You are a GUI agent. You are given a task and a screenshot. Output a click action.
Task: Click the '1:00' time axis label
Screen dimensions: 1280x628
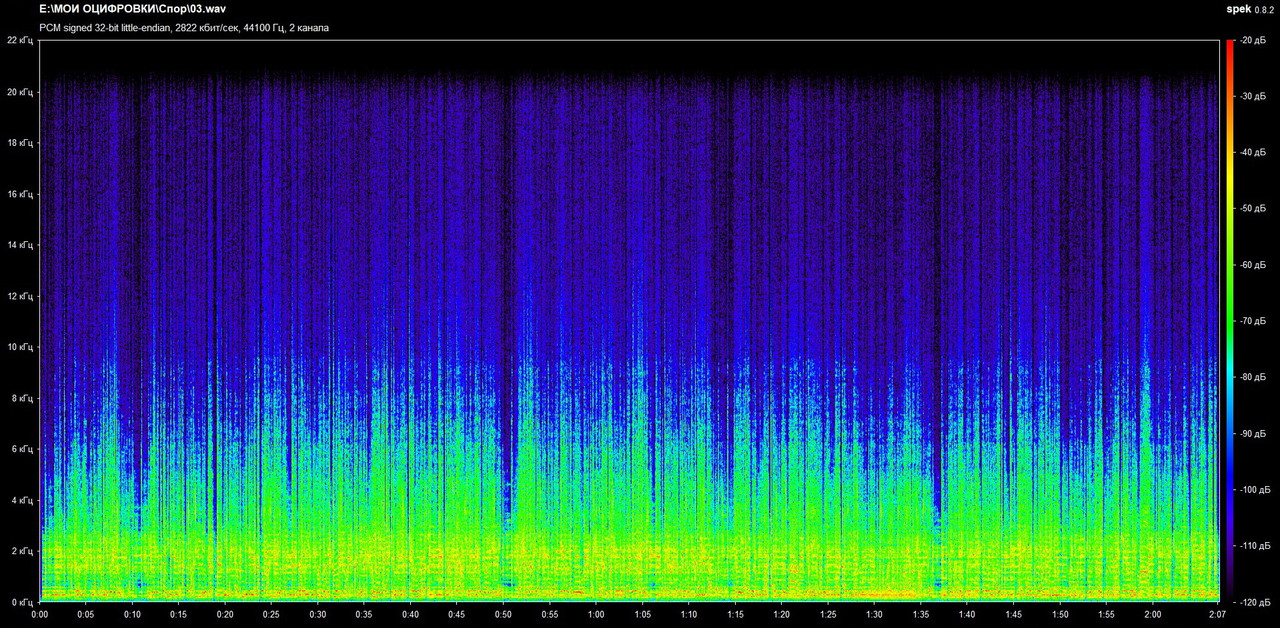[597, 615]
